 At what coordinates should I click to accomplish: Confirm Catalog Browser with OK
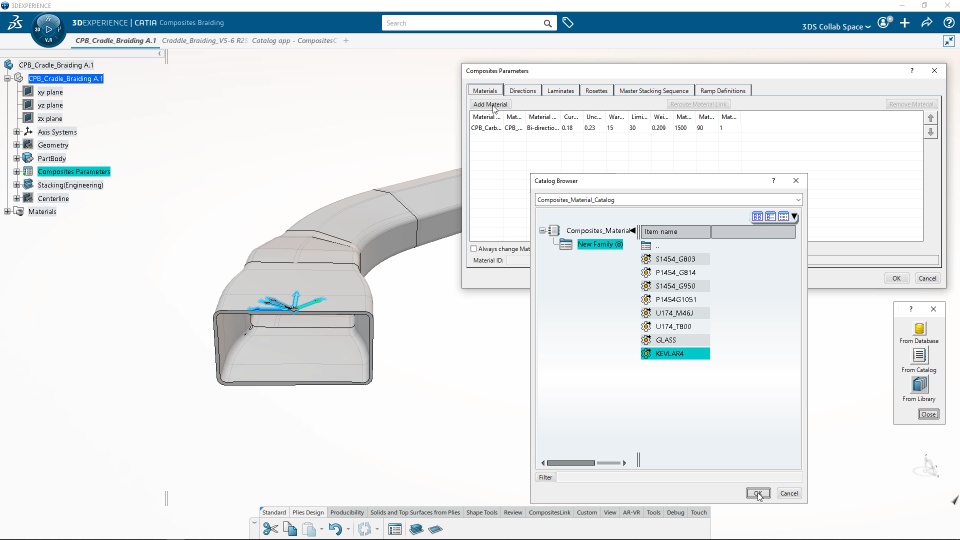758,493
